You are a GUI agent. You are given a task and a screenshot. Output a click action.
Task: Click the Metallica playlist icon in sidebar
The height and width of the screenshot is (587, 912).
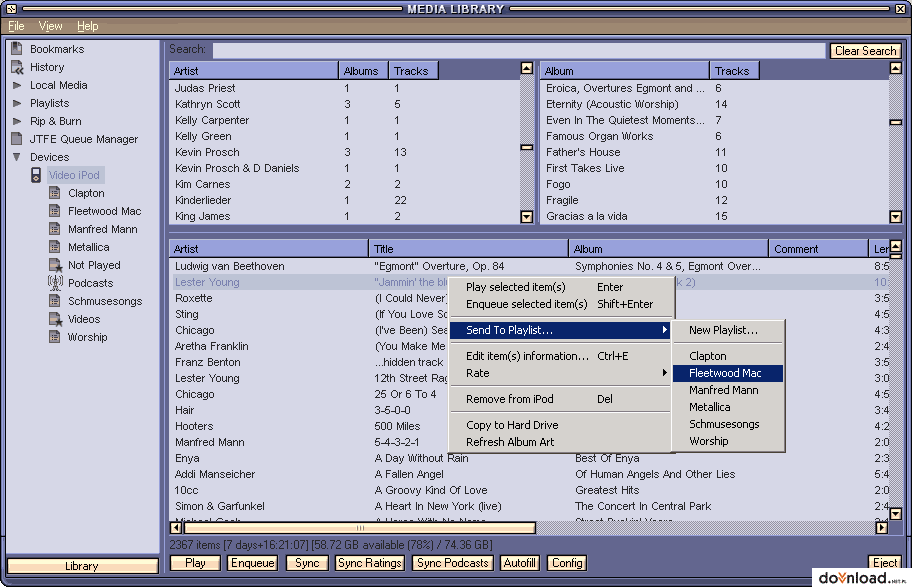click(55, 247)
